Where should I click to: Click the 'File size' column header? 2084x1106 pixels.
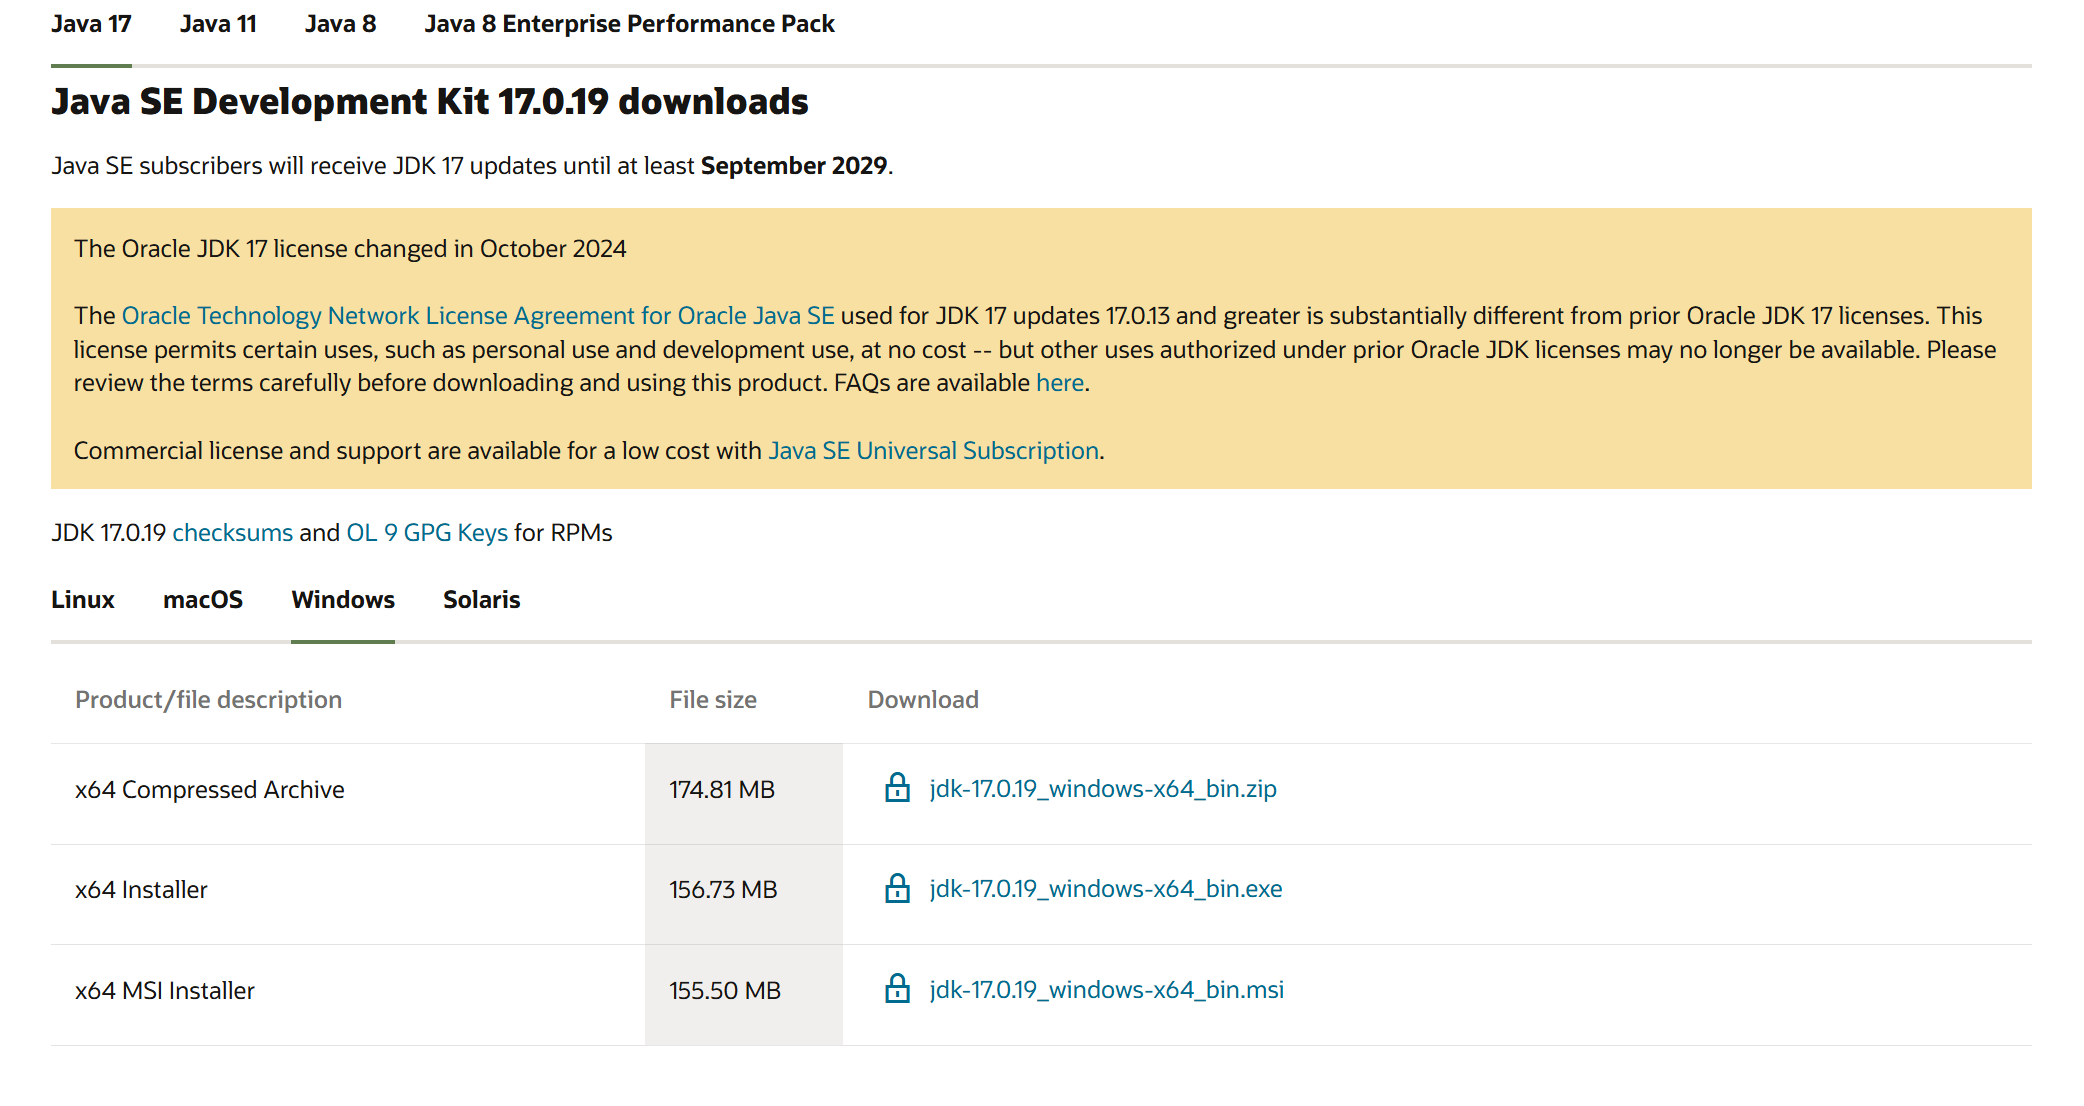713,700
